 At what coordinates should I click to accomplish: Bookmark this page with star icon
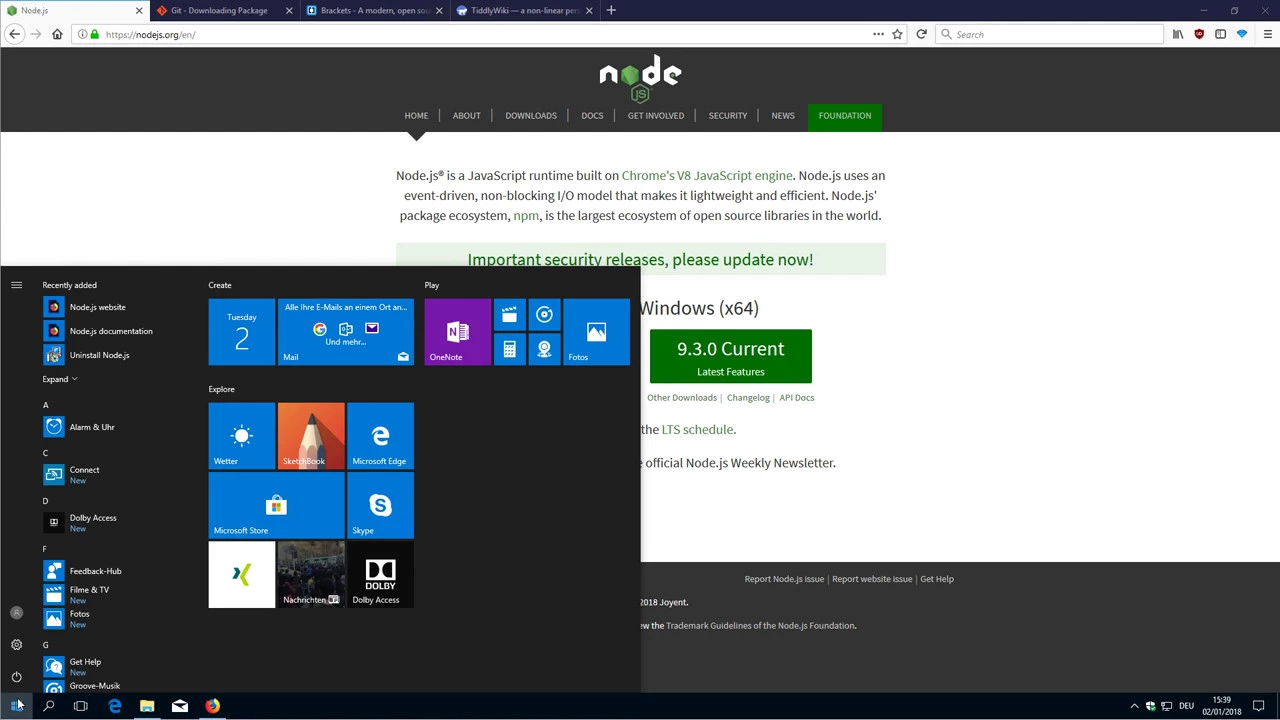897,34
